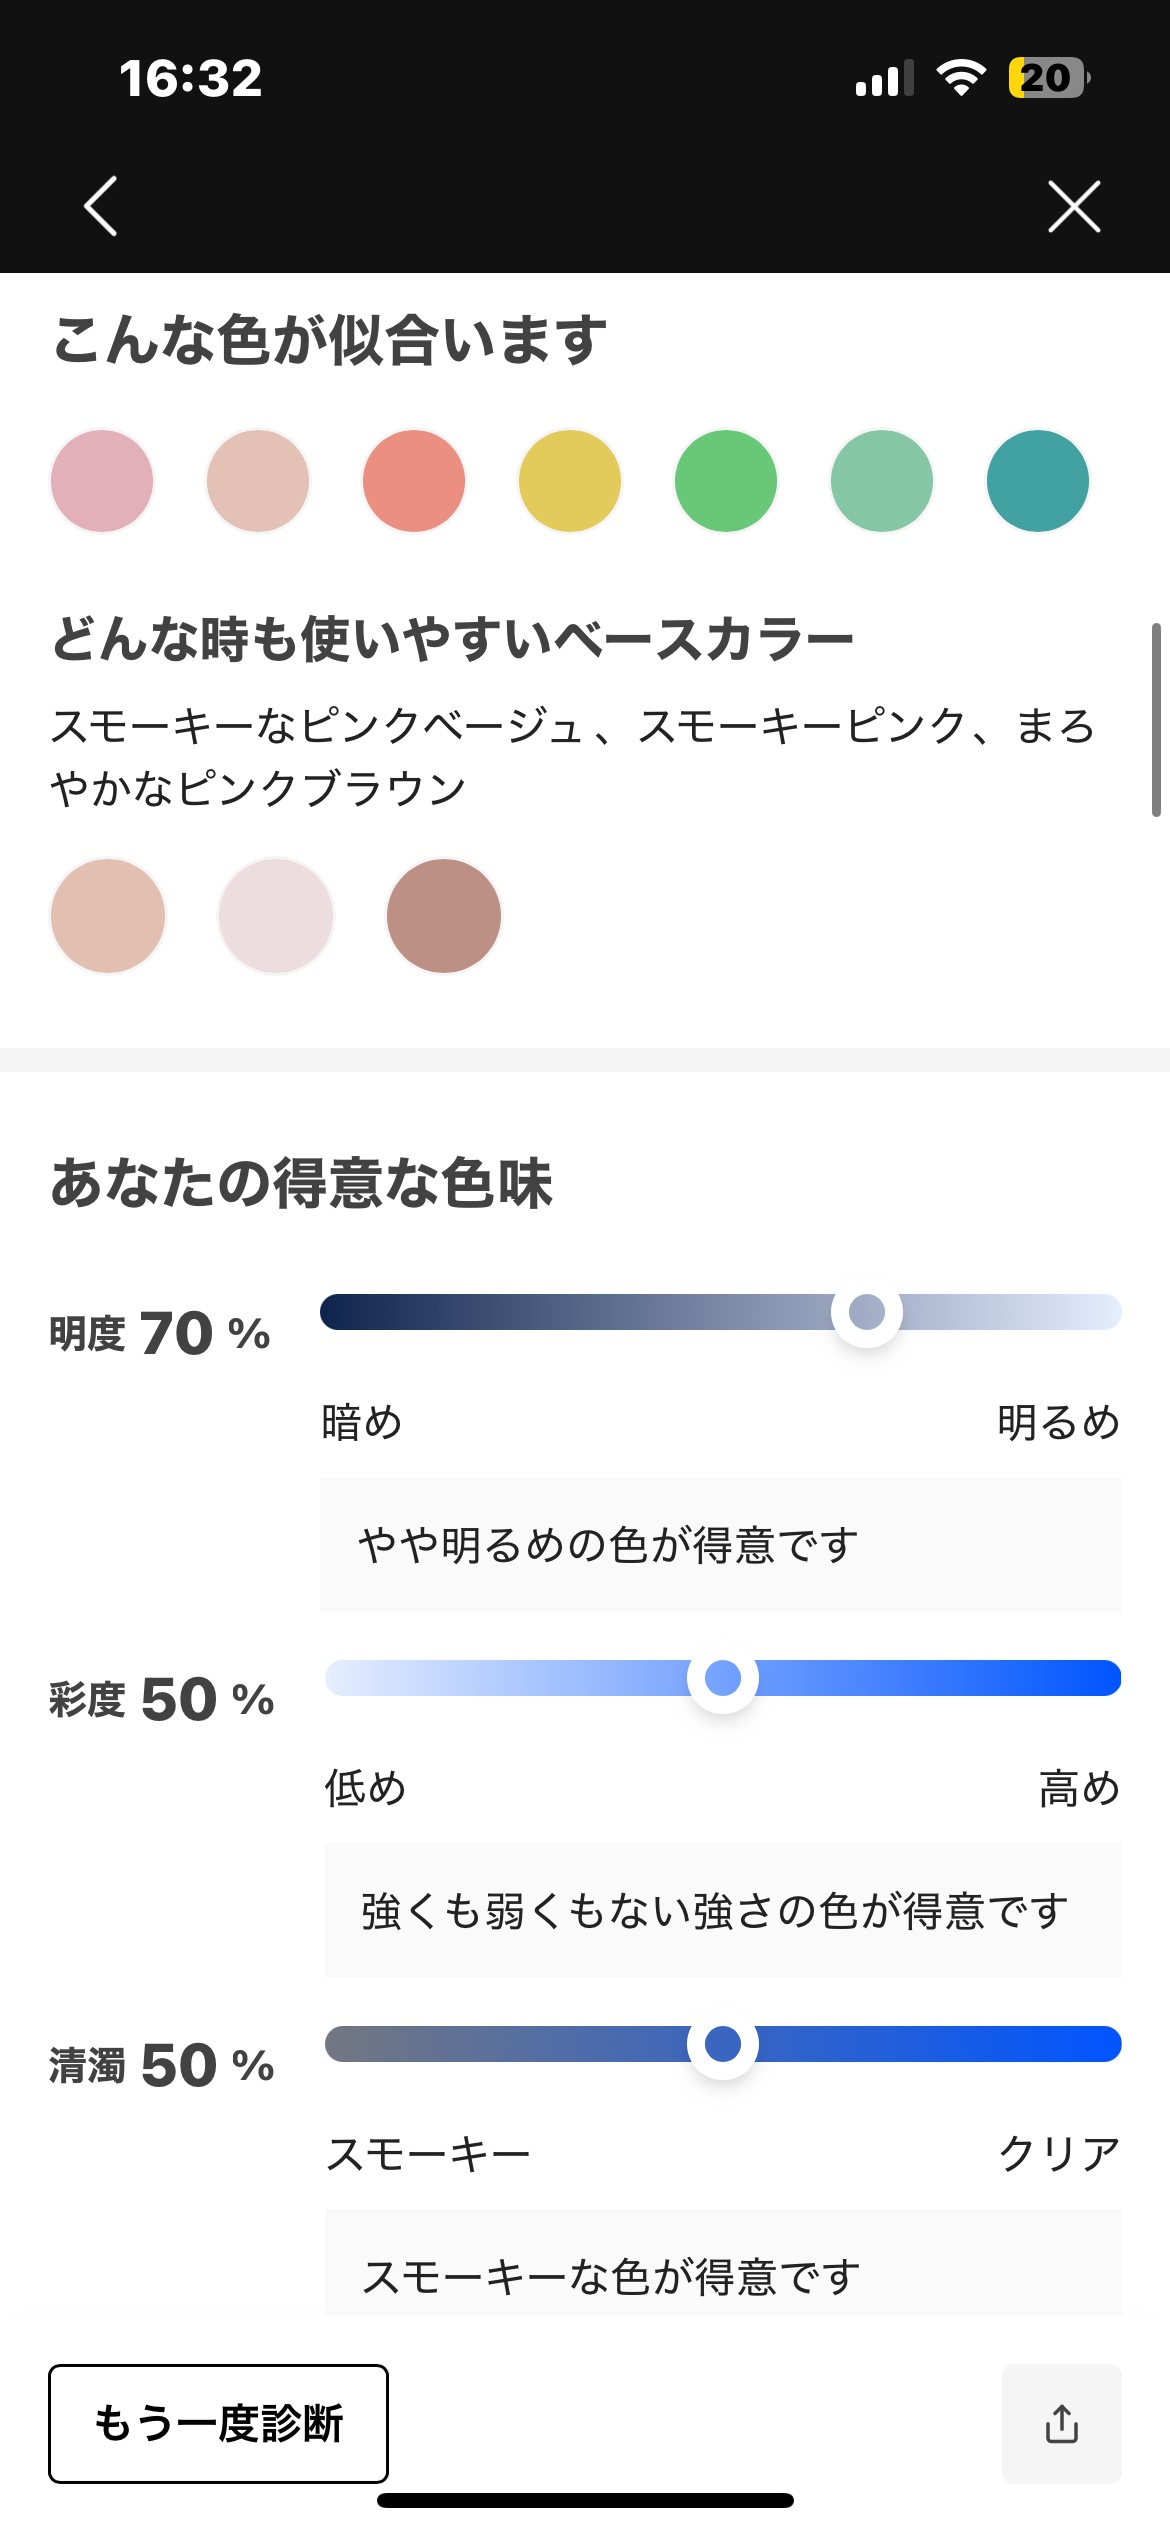
Task: Tap the clock time in status bar
Action: click(x=191, y=78)
